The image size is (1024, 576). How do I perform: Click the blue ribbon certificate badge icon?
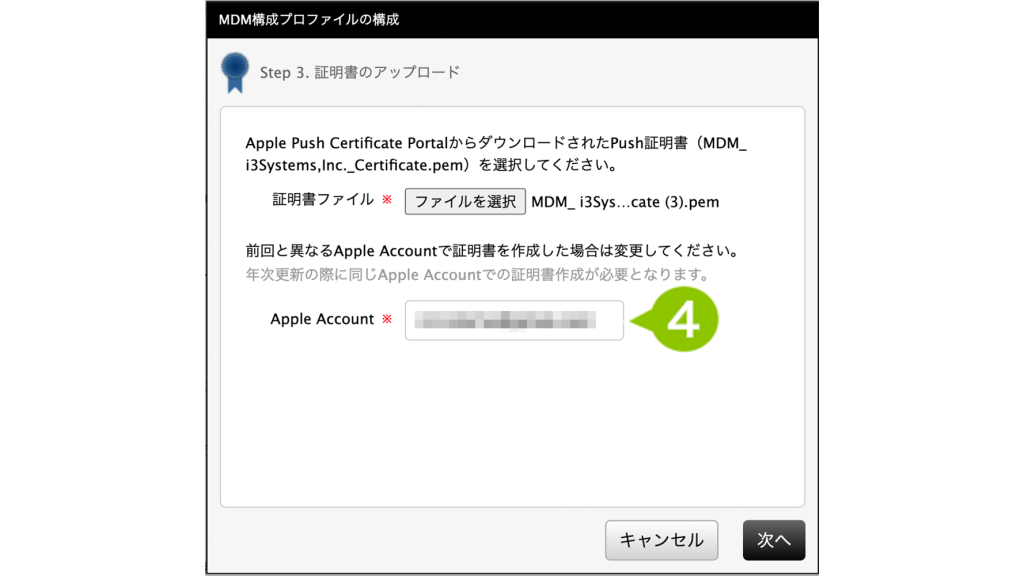(234, 72)
